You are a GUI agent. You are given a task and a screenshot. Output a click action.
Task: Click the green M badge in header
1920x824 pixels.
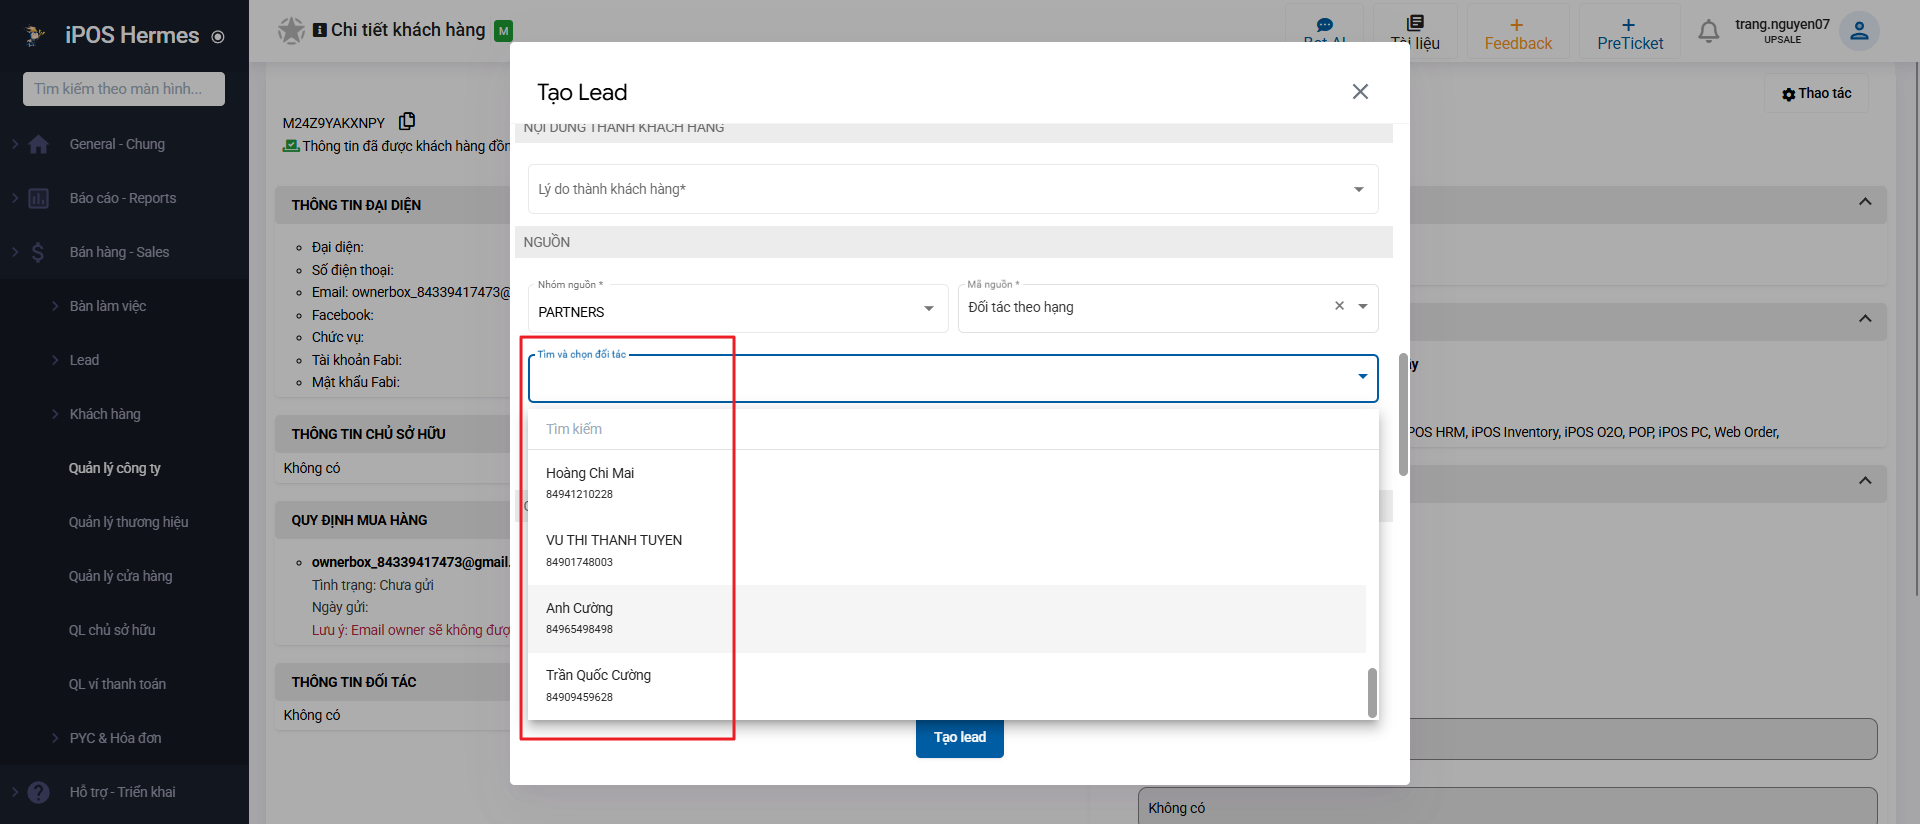tap(504, 31)
